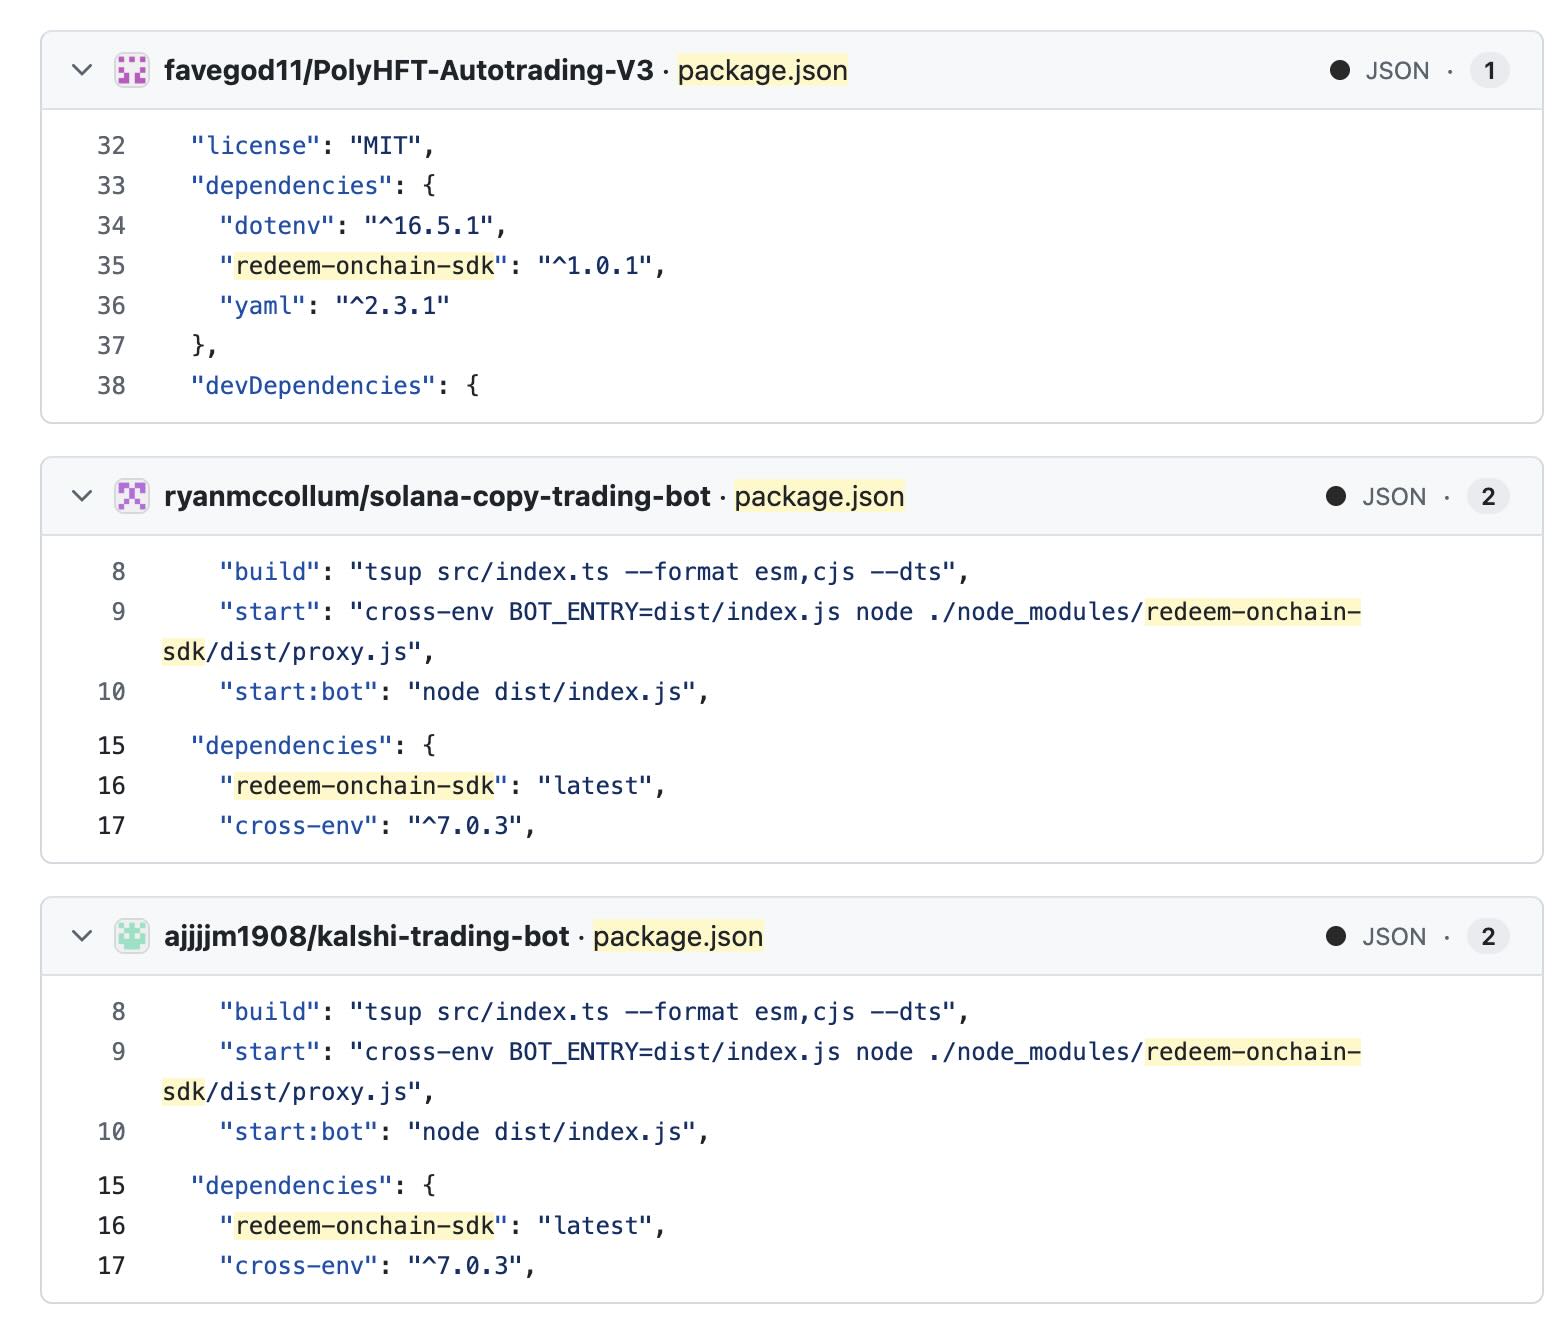
Task: Click "start" cross-env line in solana-copy-trading-bot
Action: pos(762,631)
